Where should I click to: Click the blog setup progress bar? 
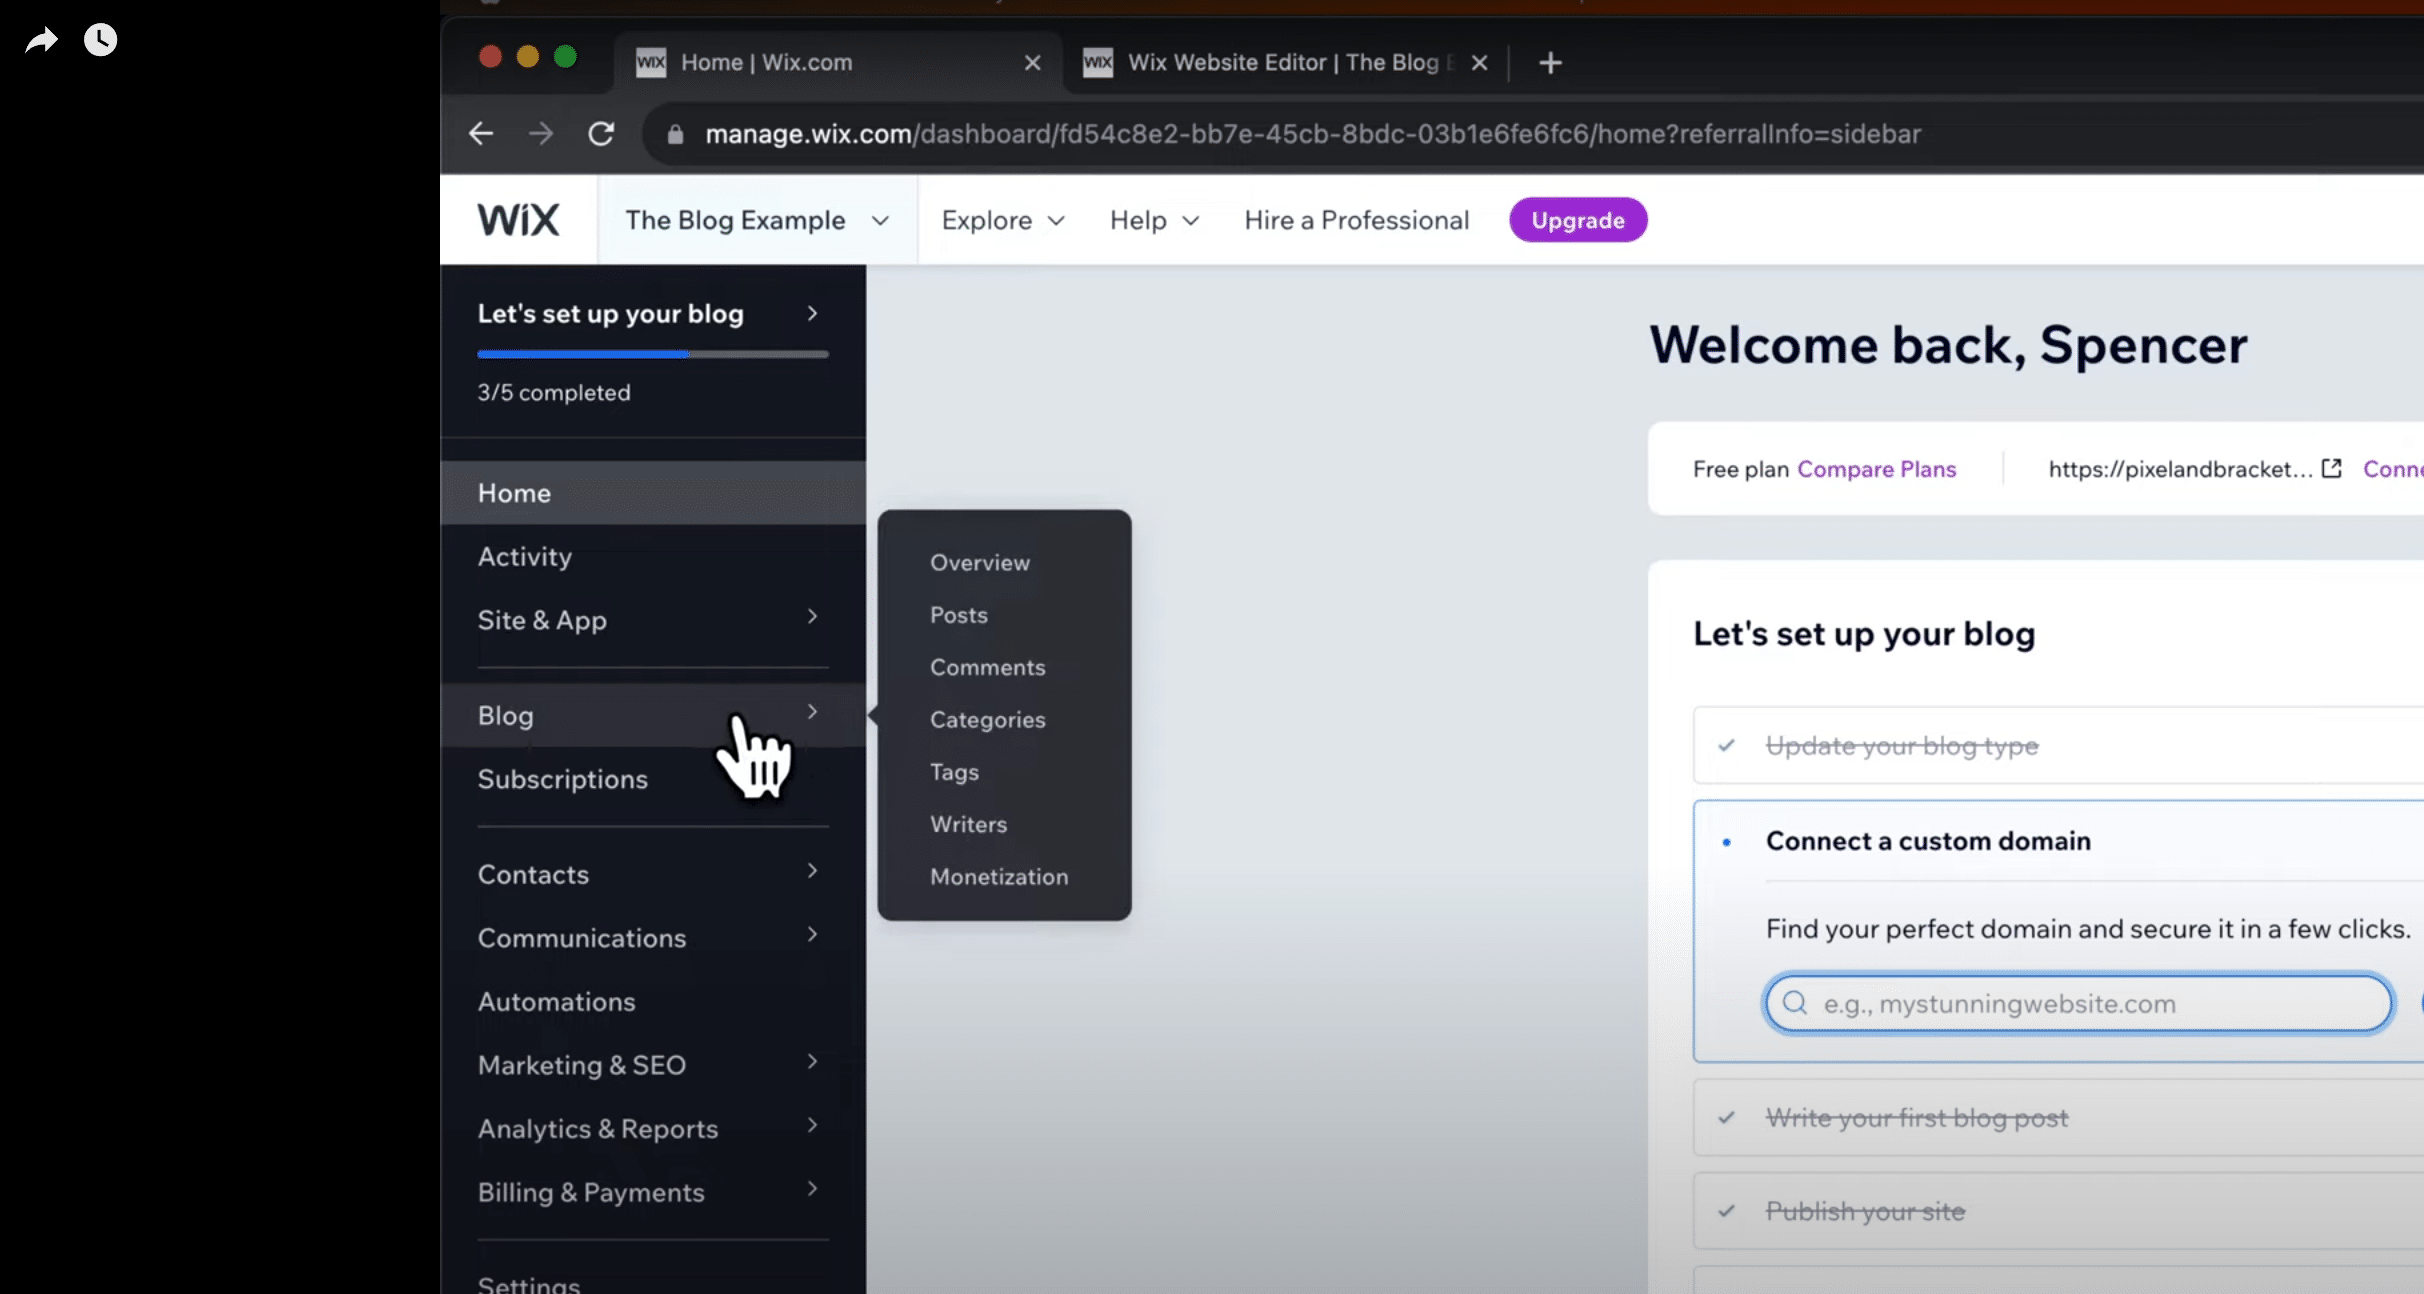click(652, 354)
